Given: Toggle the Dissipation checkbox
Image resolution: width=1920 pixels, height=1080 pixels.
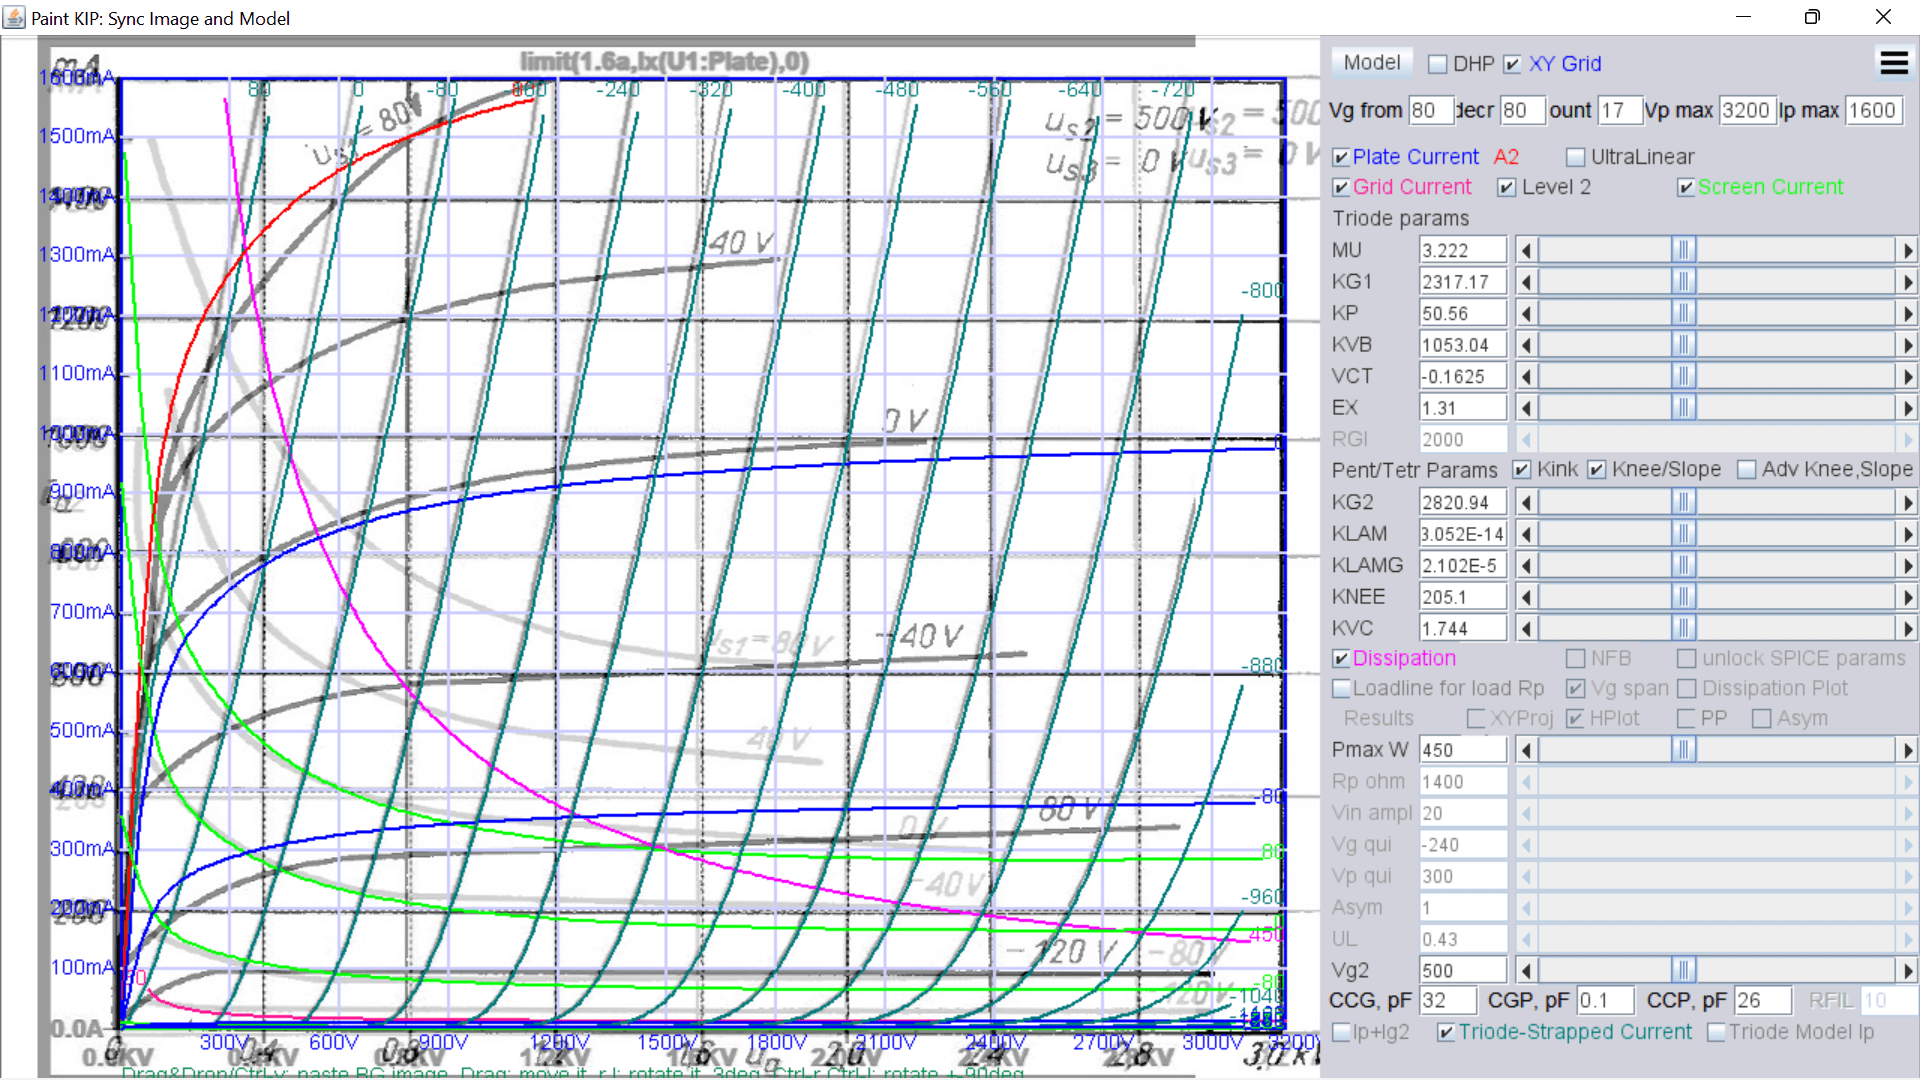Looking at the screenshot, I should [1342, 659].
